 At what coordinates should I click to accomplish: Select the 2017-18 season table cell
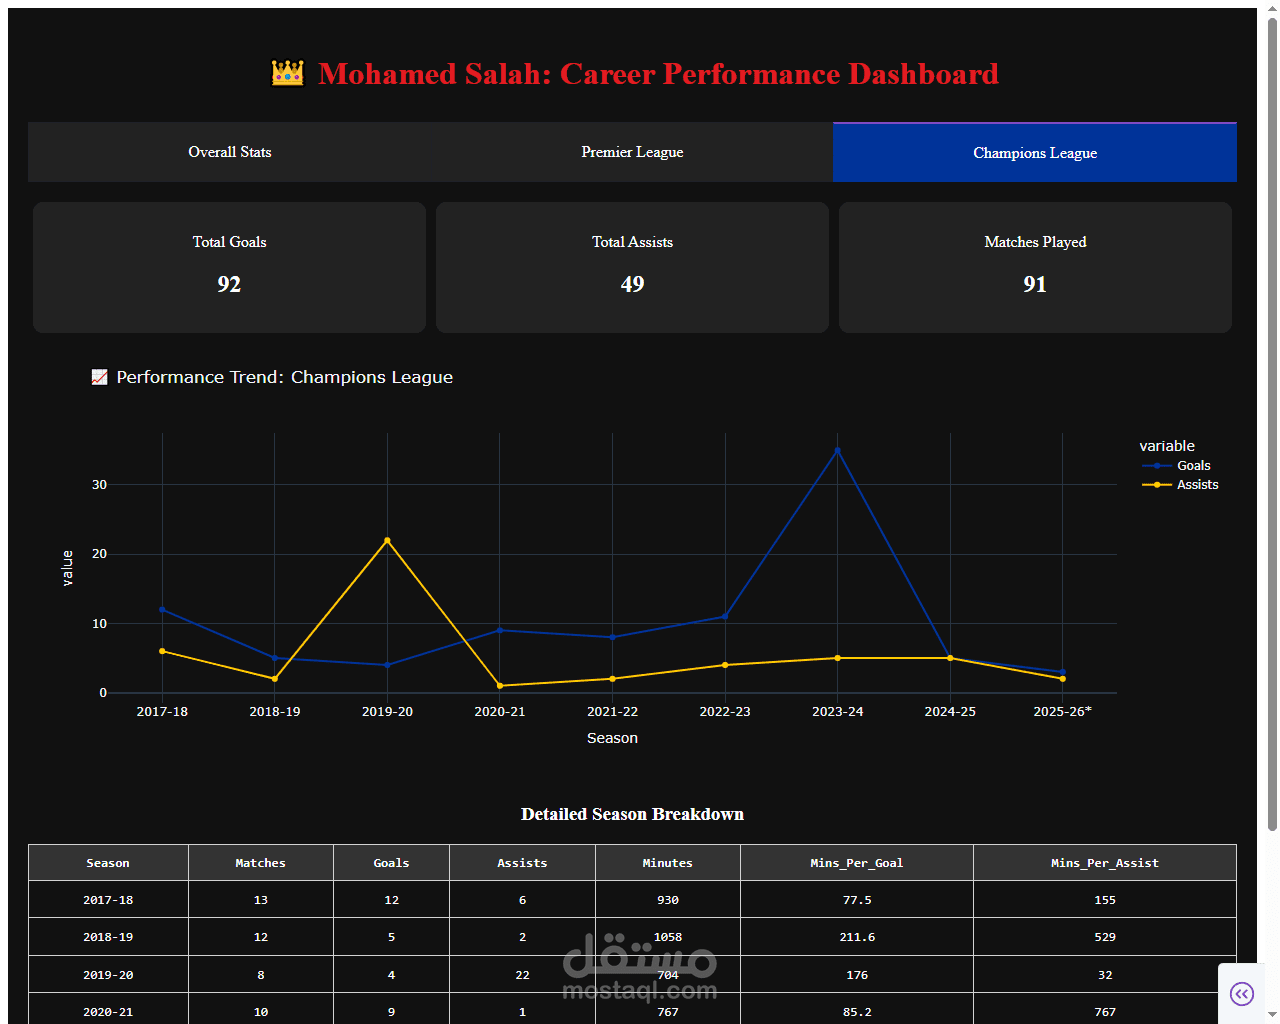[108, 900]
